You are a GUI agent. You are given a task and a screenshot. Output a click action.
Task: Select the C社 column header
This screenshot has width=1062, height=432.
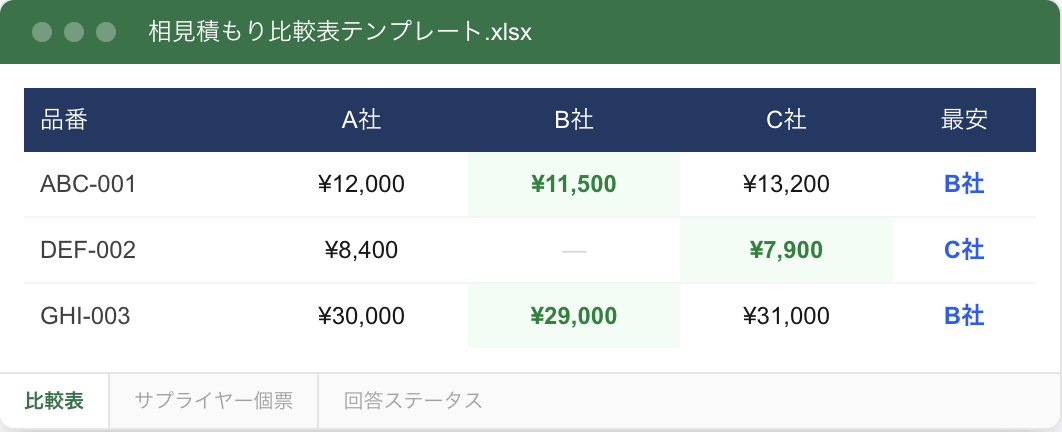[x=786, y=120]
